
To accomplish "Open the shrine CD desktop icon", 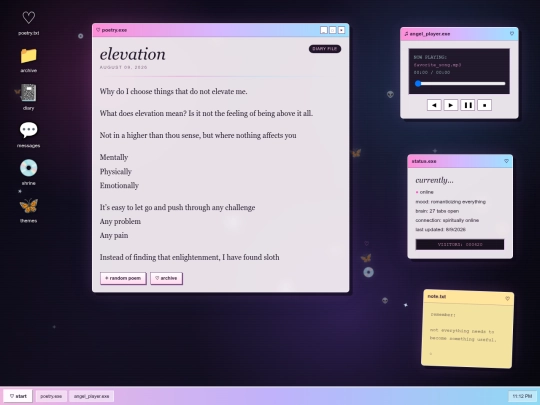I will [x=29, y=173].
